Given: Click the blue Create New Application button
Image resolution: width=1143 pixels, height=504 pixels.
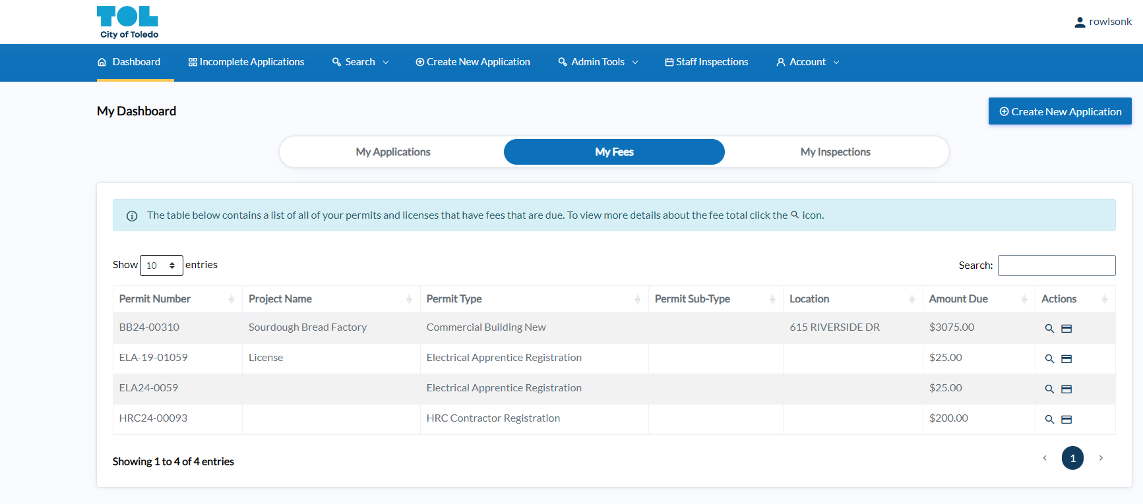Looking at the screenshot, I should point(1060,112).
